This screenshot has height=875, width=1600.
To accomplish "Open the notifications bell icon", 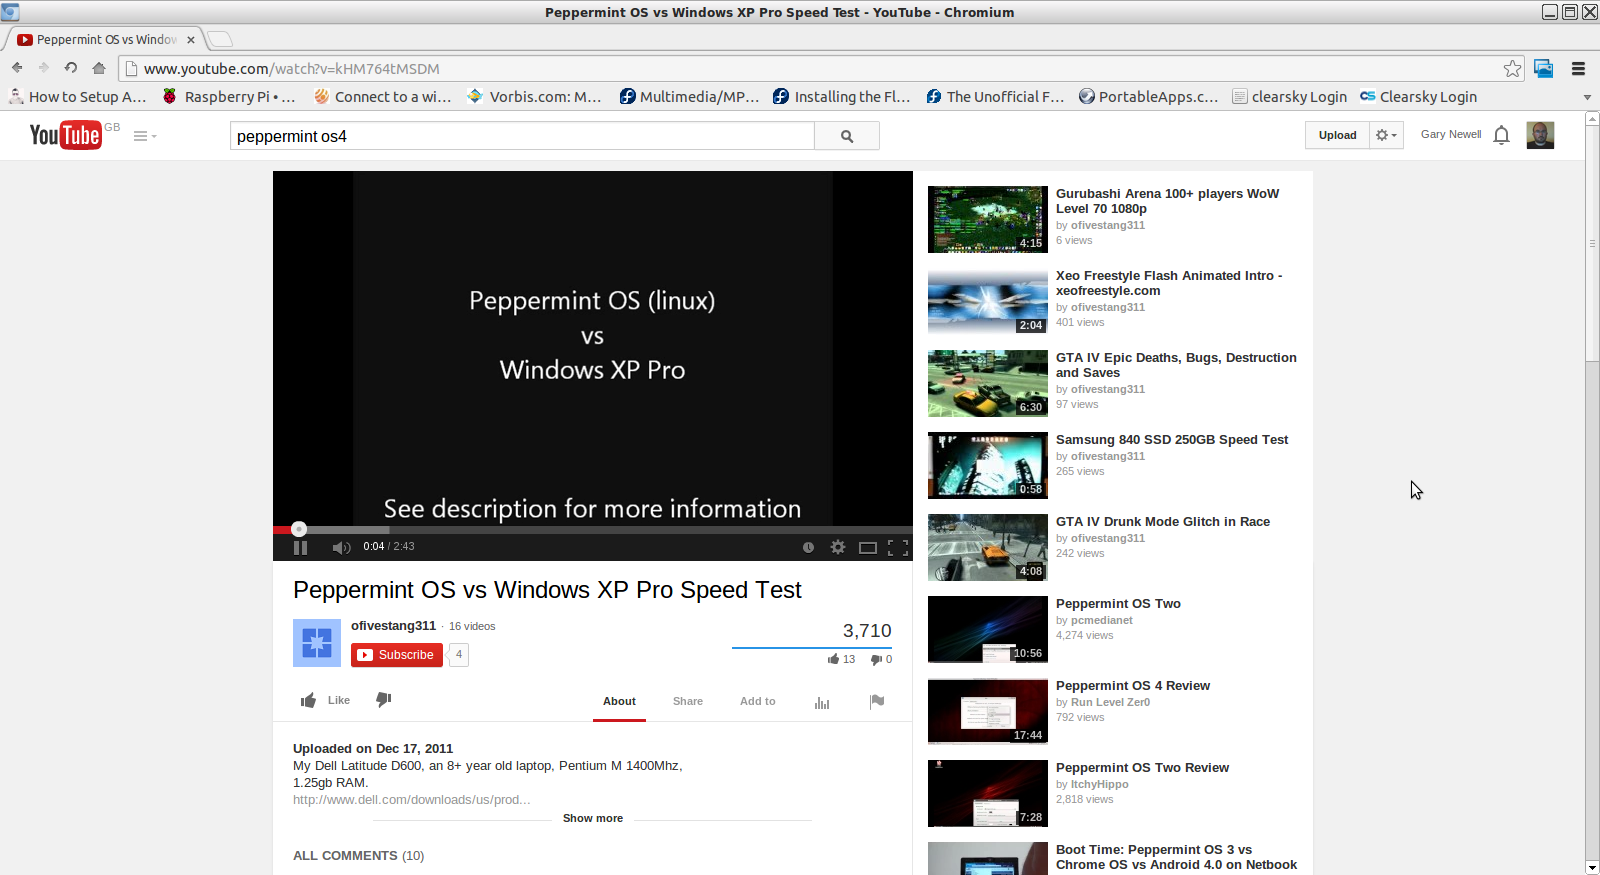I will click(x=1501, y=135).
